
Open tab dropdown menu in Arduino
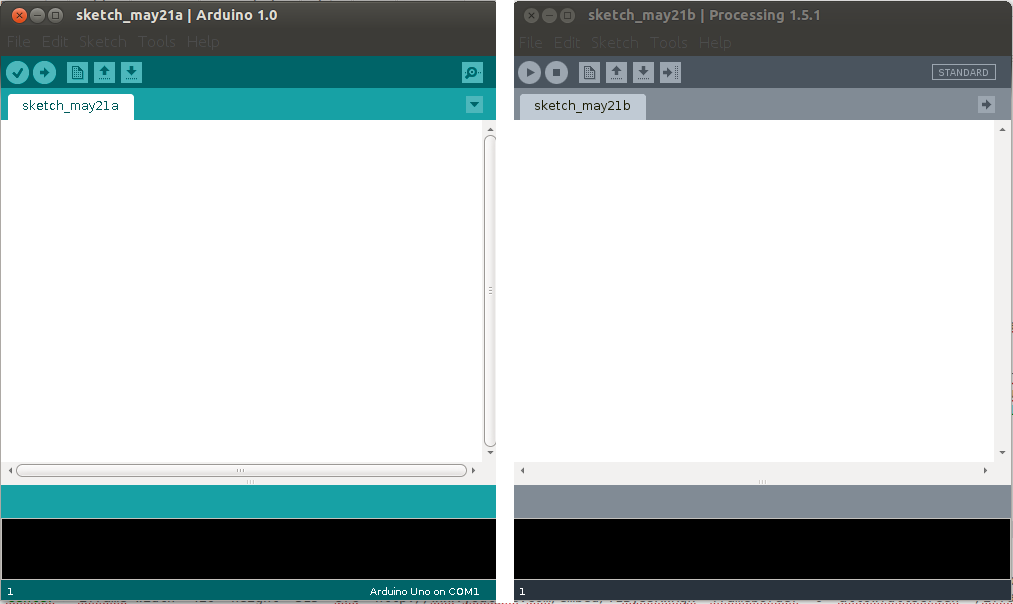click(474, 105)
